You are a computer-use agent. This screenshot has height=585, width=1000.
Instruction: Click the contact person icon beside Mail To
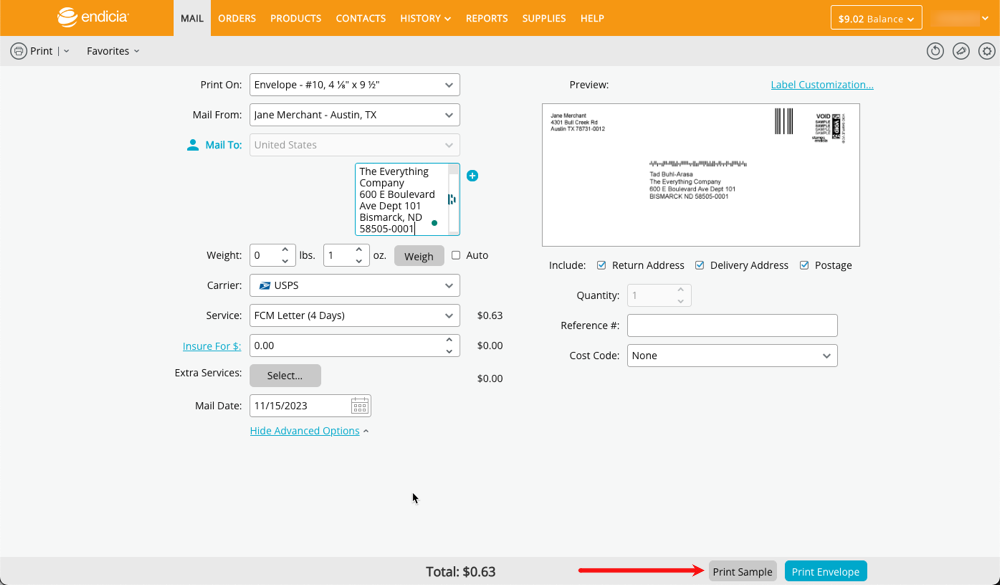[193, 145]
